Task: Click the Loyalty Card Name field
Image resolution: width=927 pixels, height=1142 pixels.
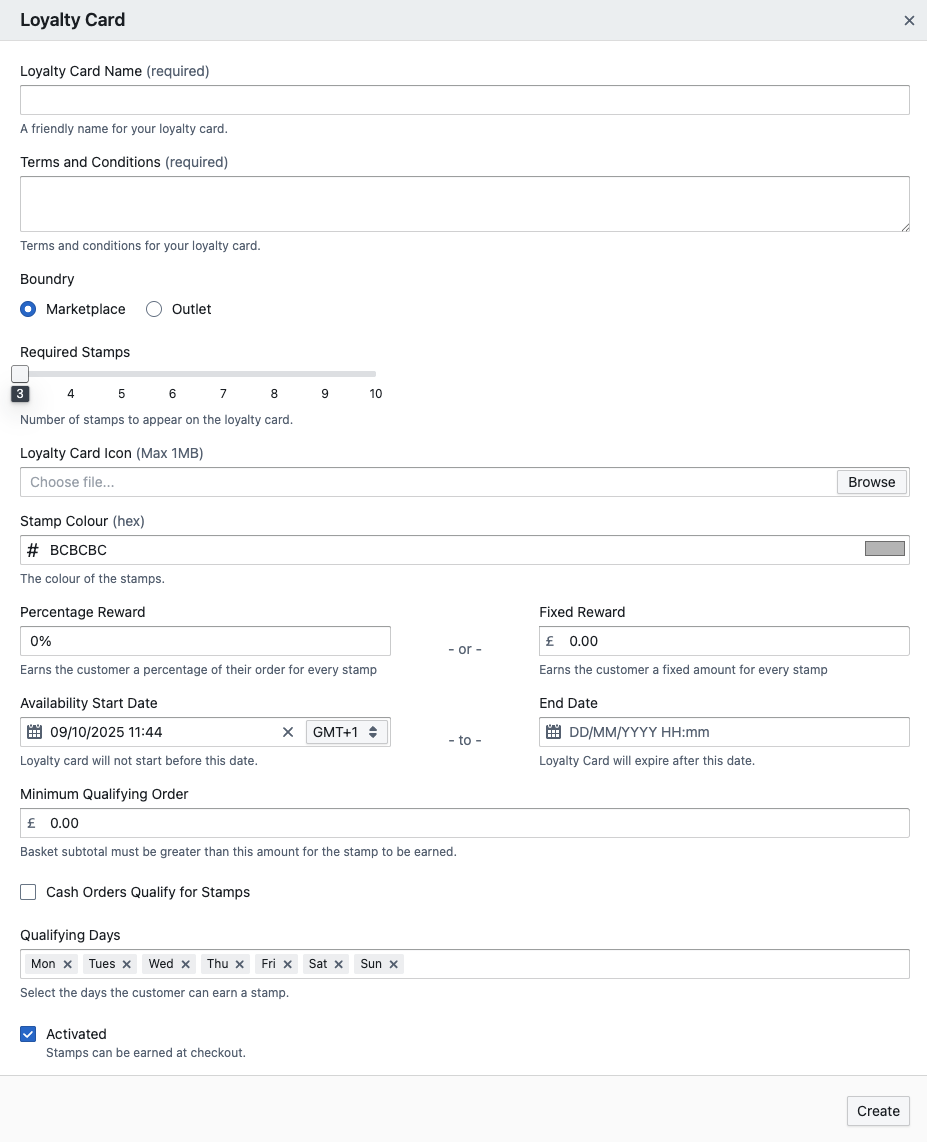Action: (464, 100)
